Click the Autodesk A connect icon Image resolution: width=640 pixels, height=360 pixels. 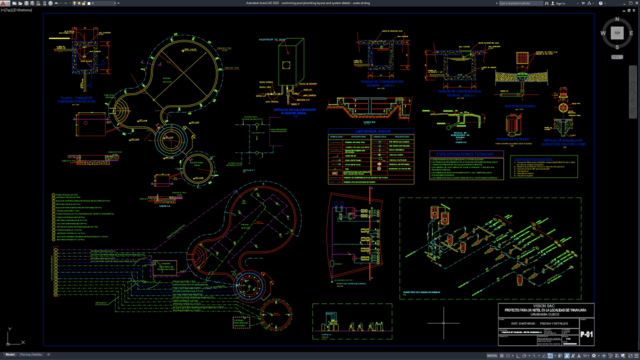pyautogui.click(x=589, y=3)
